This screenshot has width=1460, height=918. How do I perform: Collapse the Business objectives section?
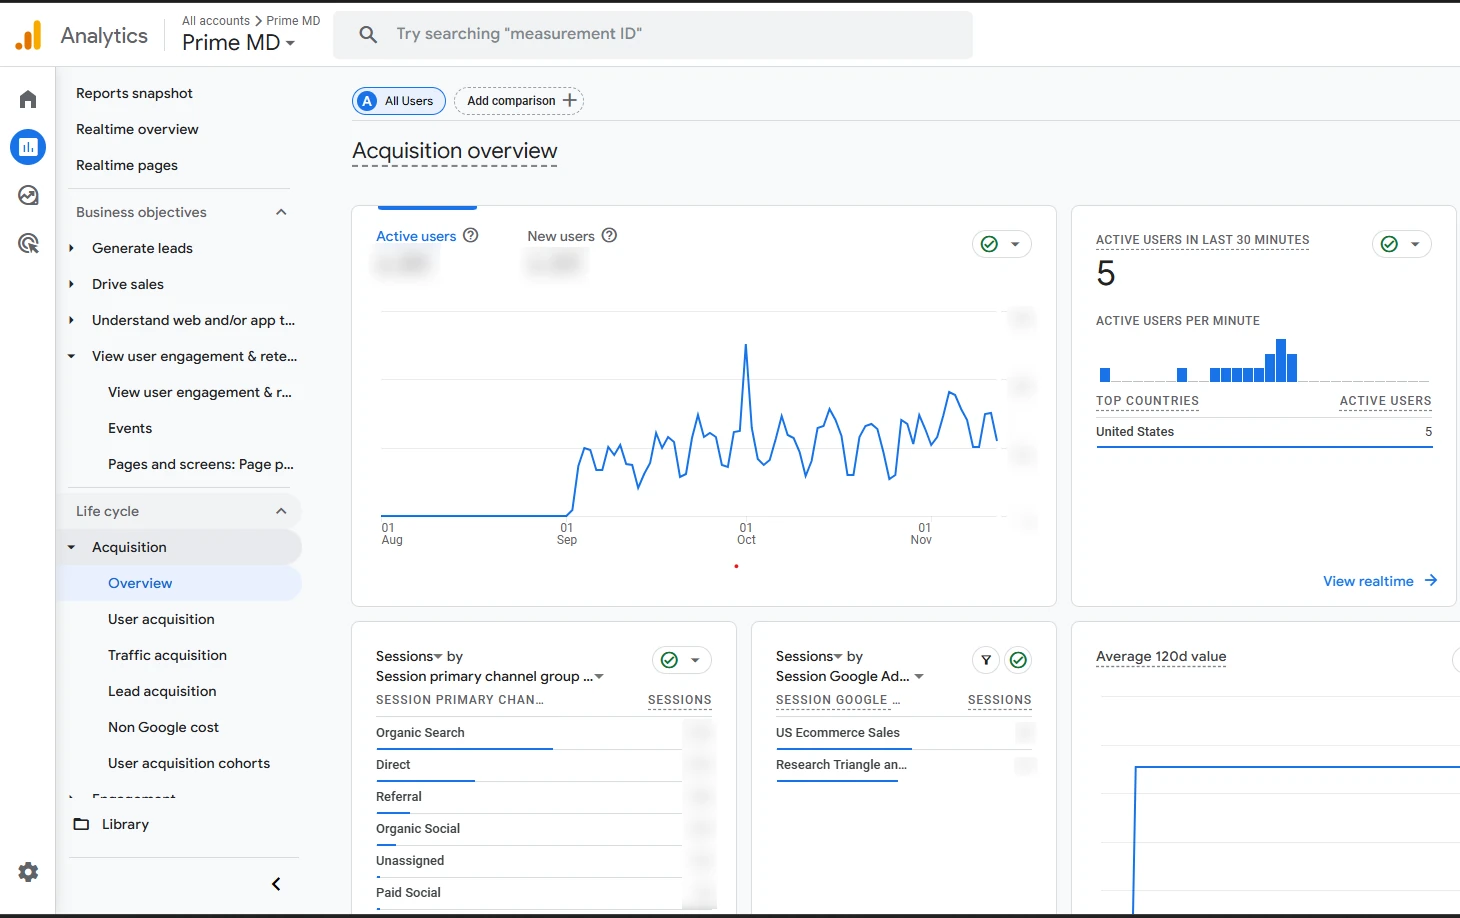coord(281,212)
